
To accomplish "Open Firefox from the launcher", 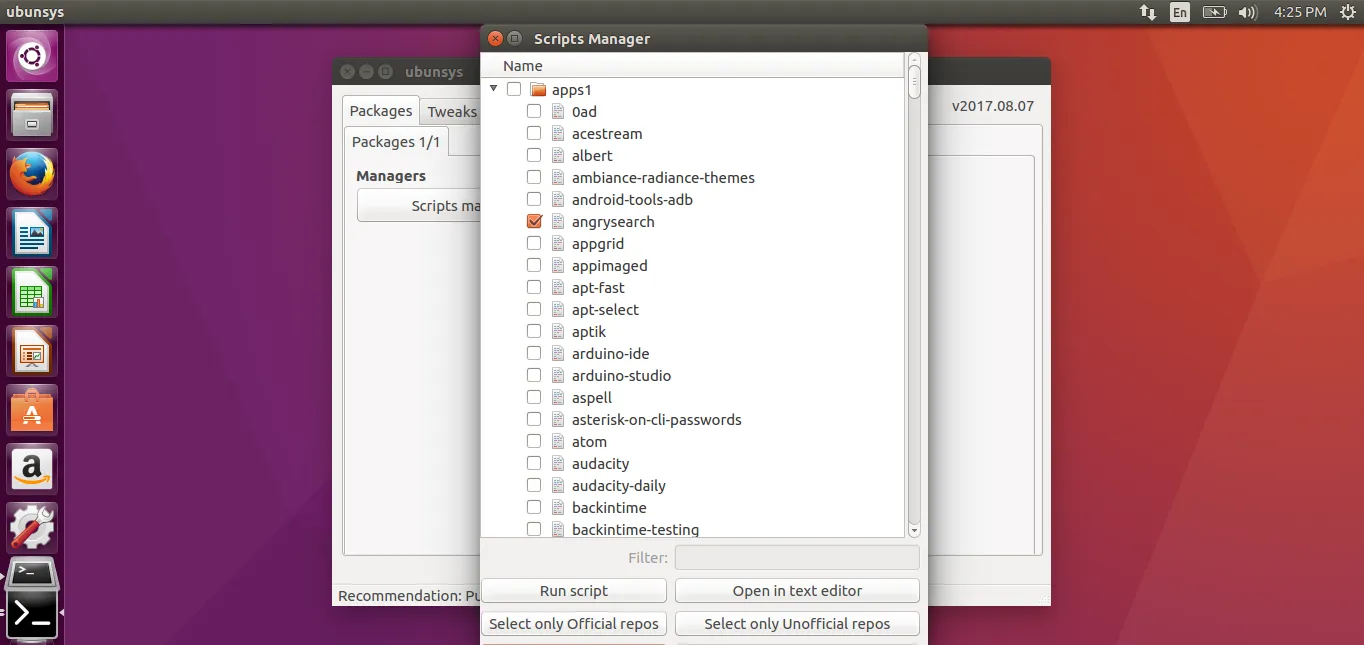I will [32, 174].
